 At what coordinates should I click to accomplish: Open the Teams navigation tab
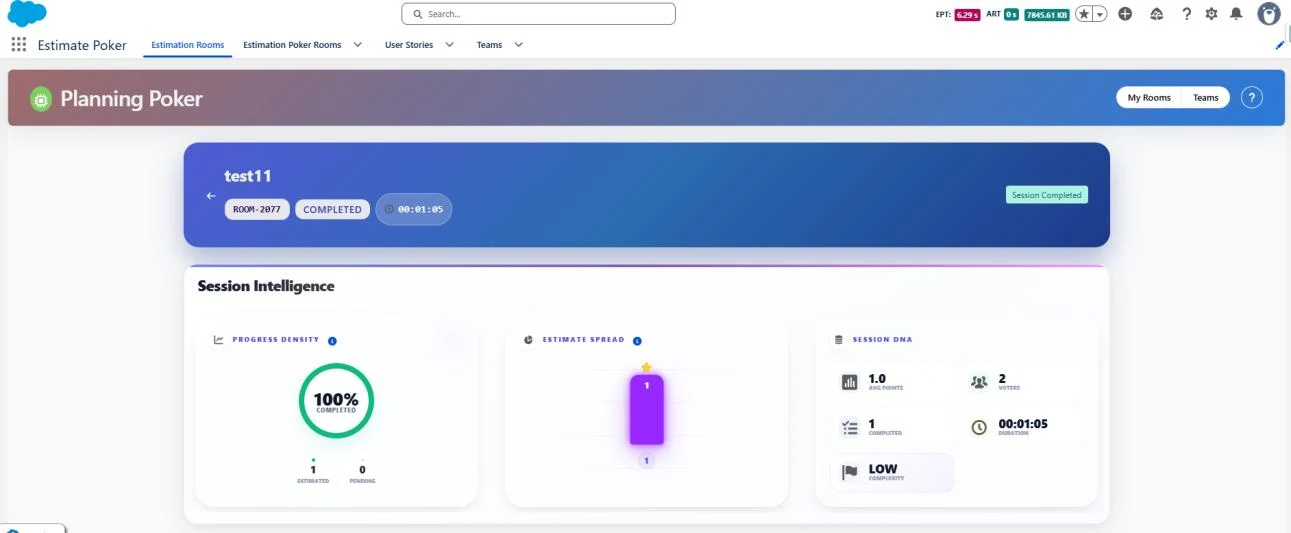pos(489,45)
